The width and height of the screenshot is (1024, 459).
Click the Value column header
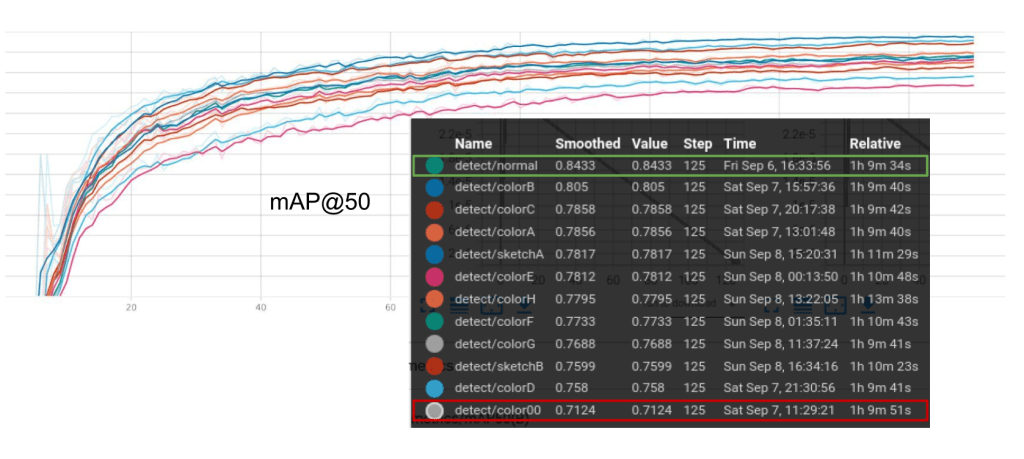coord(650,144)
